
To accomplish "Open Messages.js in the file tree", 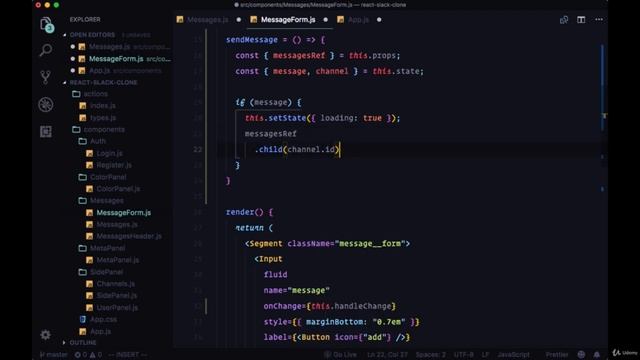I will [117, 224].
